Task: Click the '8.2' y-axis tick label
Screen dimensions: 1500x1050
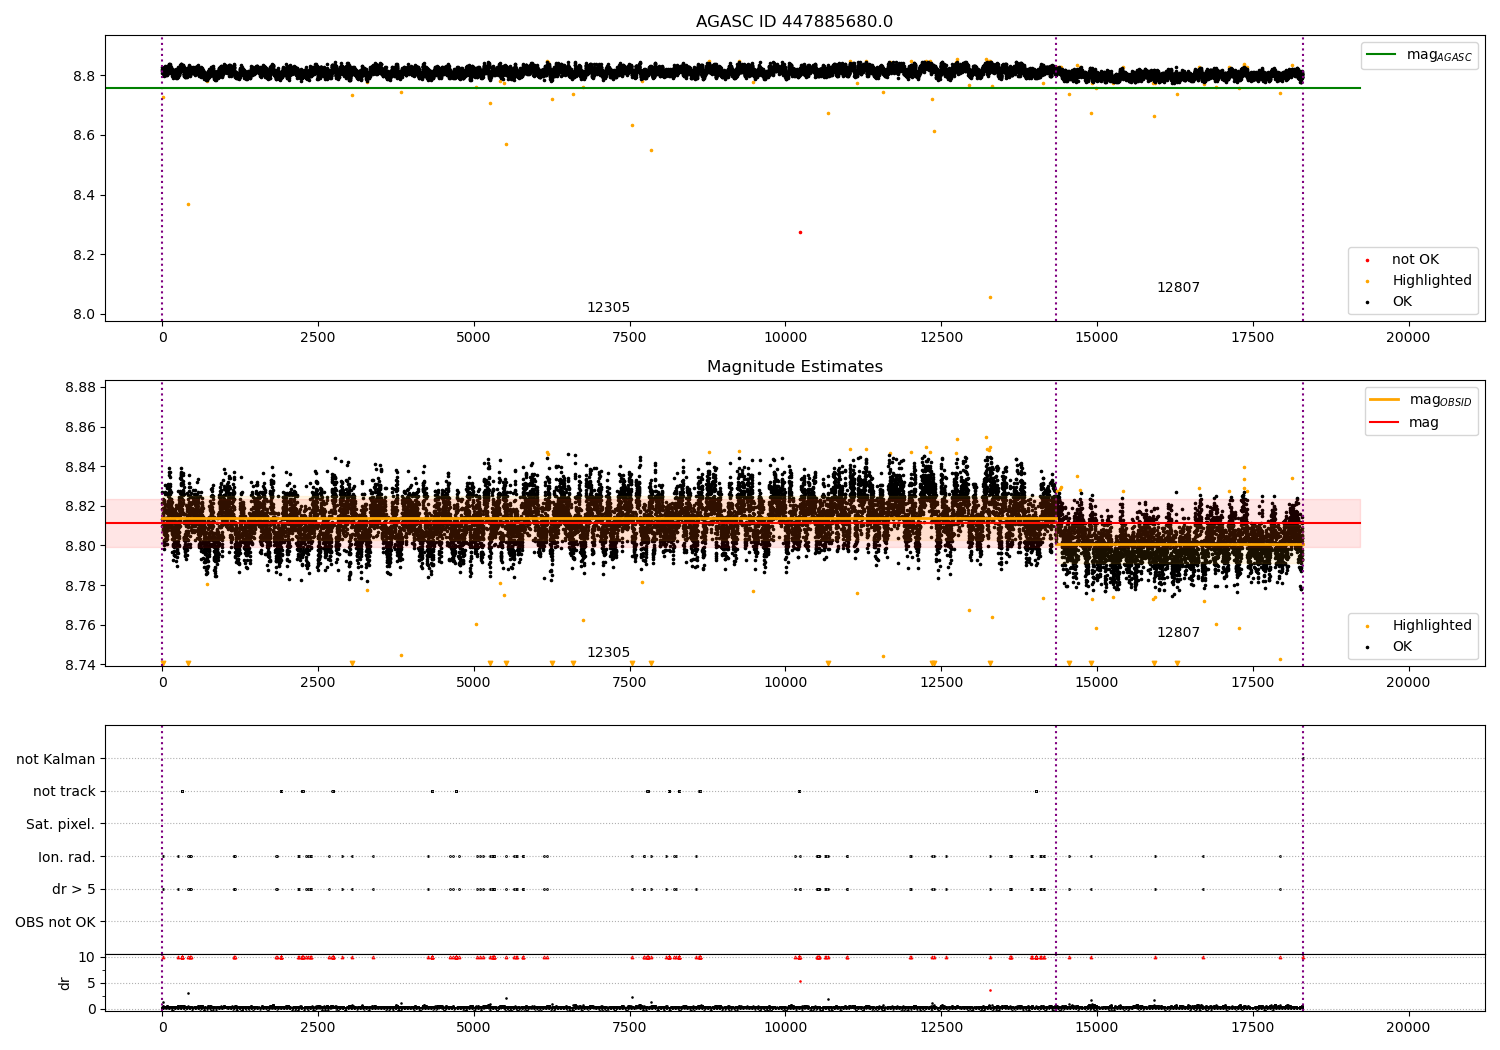Action: (85, 255)
